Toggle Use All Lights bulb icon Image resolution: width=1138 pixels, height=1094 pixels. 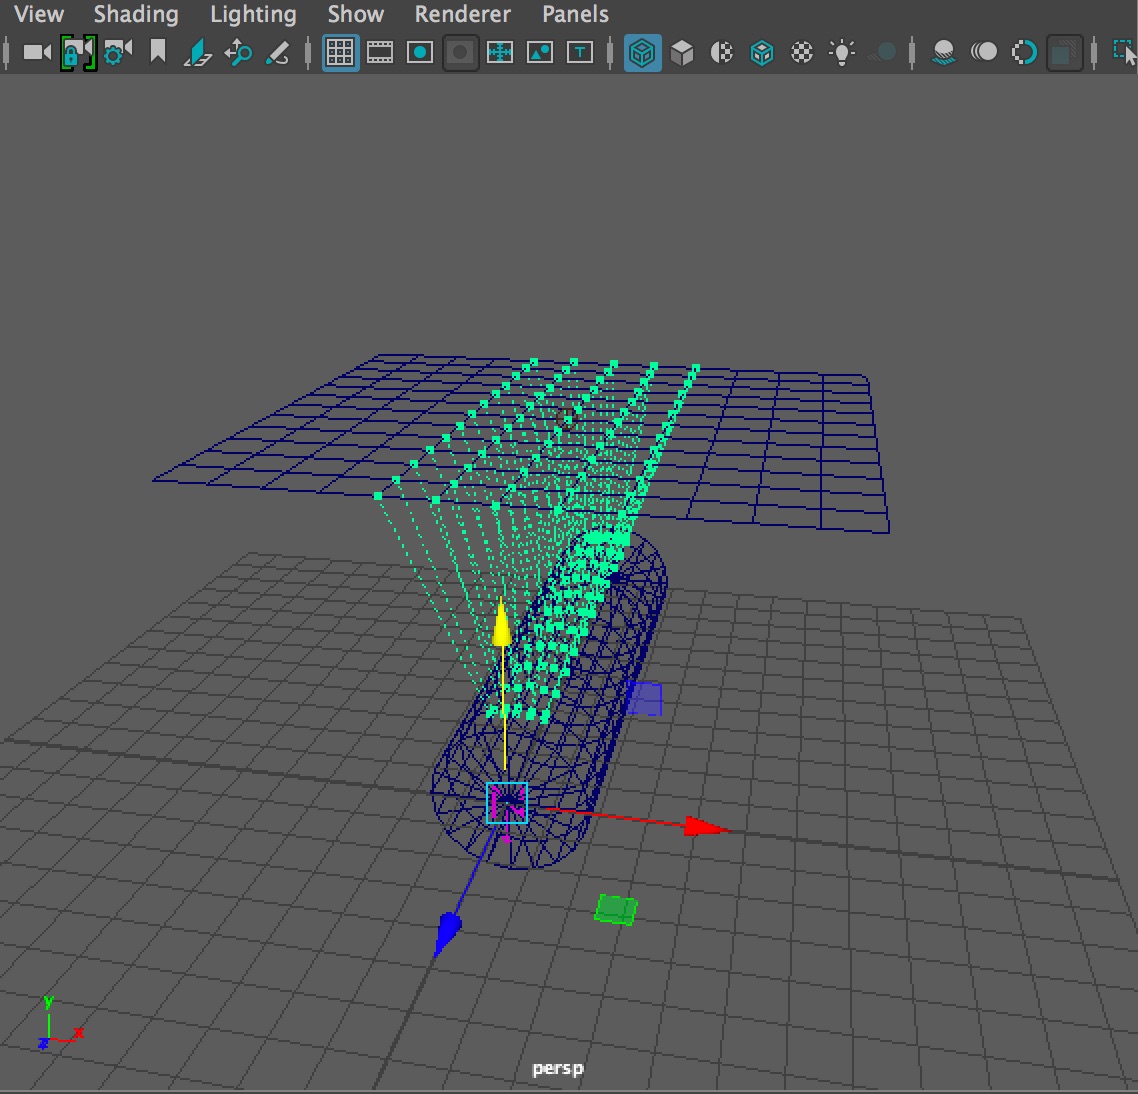click(842, 52)
